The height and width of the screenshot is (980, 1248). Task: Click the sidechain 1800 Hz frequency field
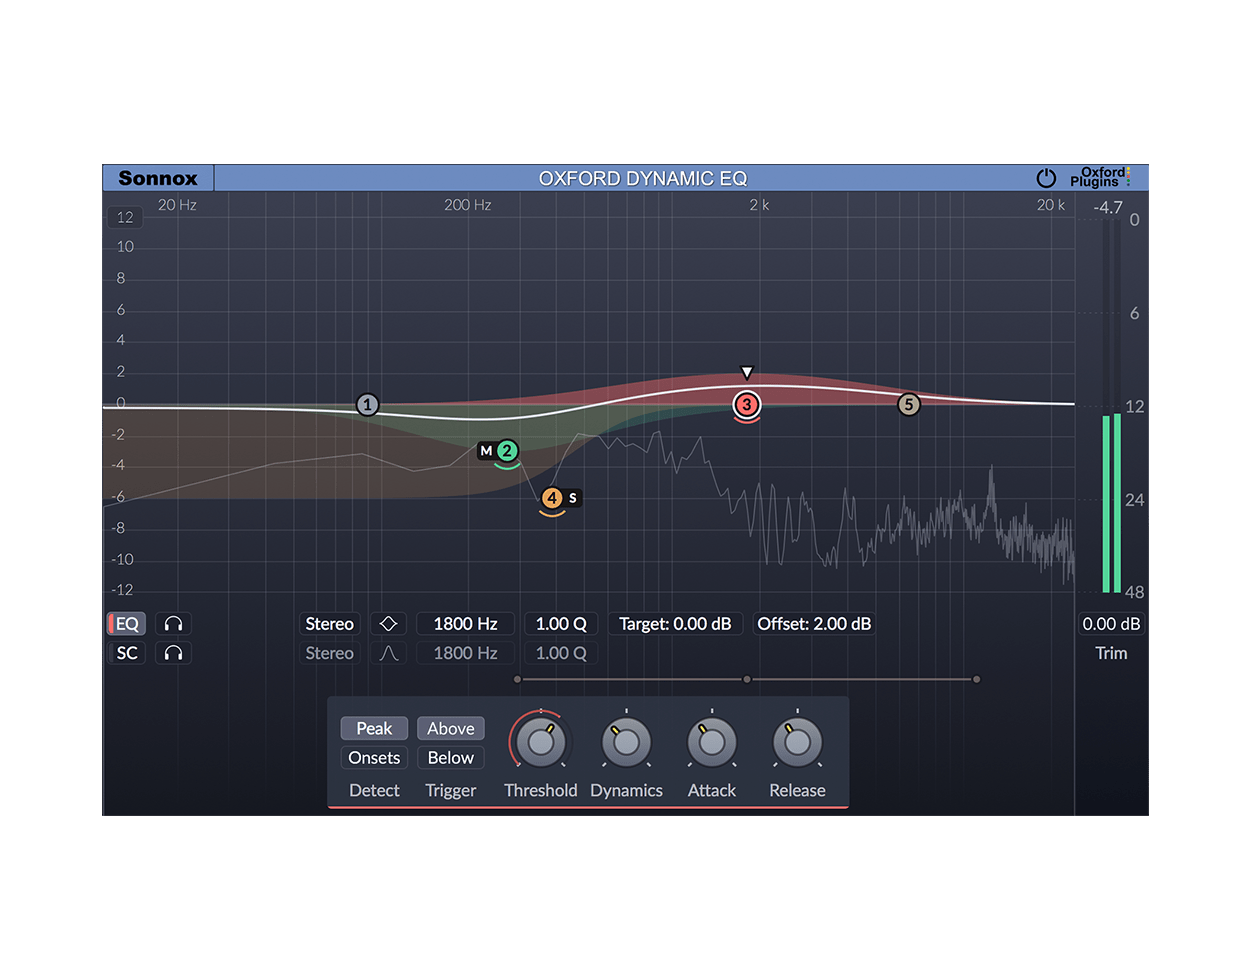pyautogui.click(x=466, y=653)
